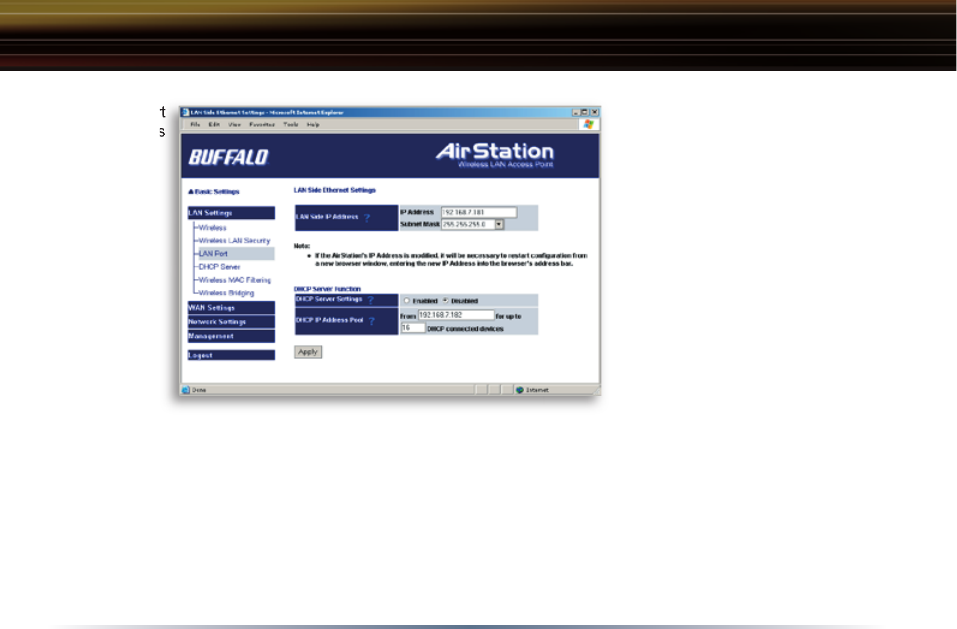
Task: Click the Done page icon in status bar
Action: [x=186, y=390]
